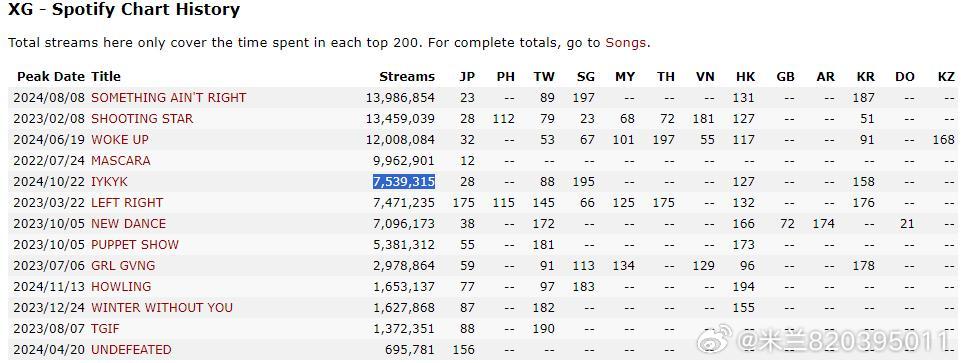961x363 pixels.
Task: Click the Weibo logo in the watermark
Action: pyautogui.click(x=714, y=337)
